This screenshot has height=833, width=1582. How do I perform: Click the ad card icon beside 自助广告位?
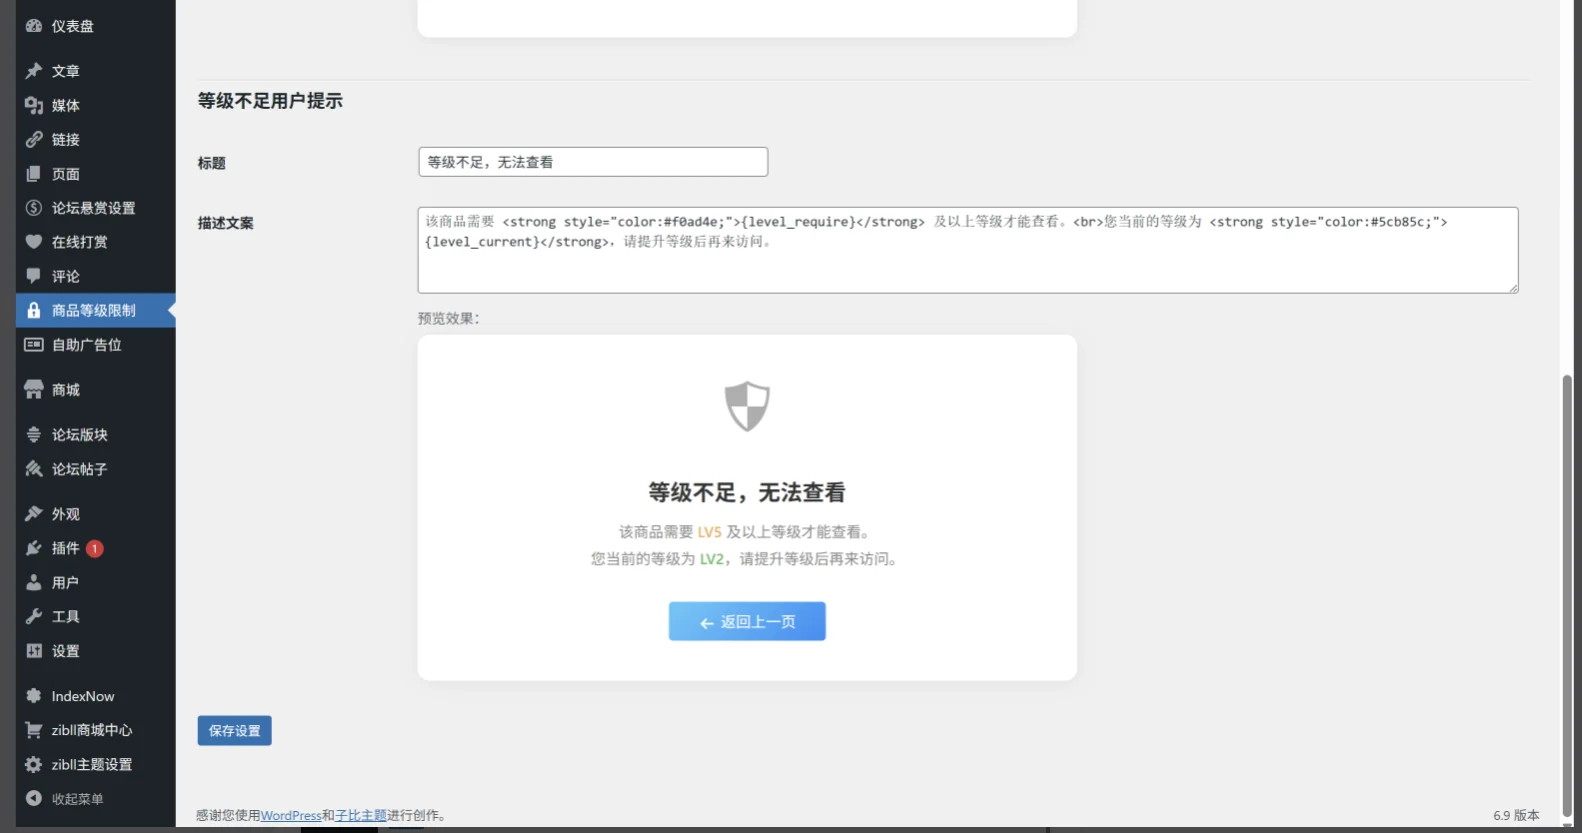point(33,345)
